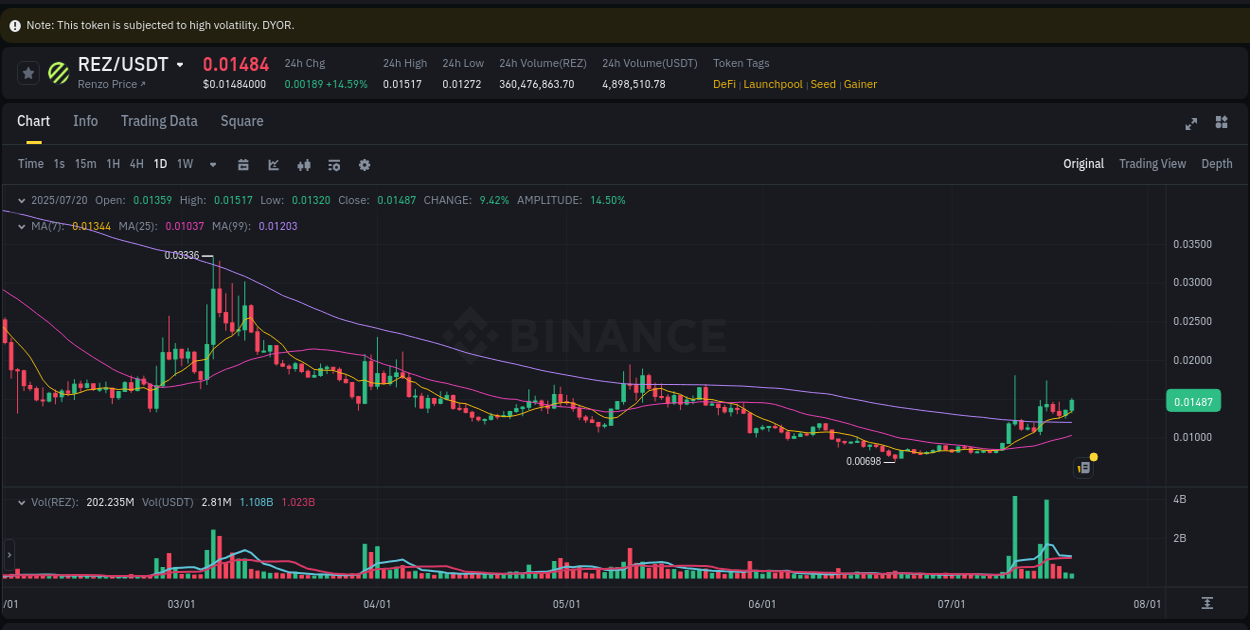Switch chart to Trading View mode
Image resolution: width=1250 pixels, height=630 pixels.
tap(1152, 163)
